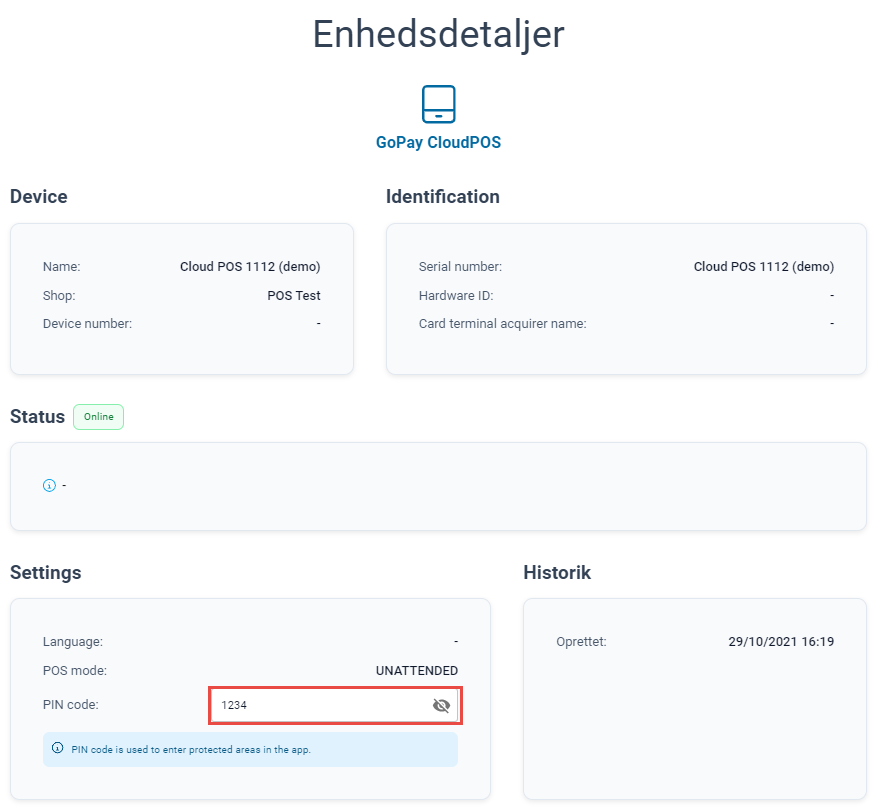The image size is (880, 809).
Task: Open the GoPay CloudPOS link
Action: coord(438,143)
